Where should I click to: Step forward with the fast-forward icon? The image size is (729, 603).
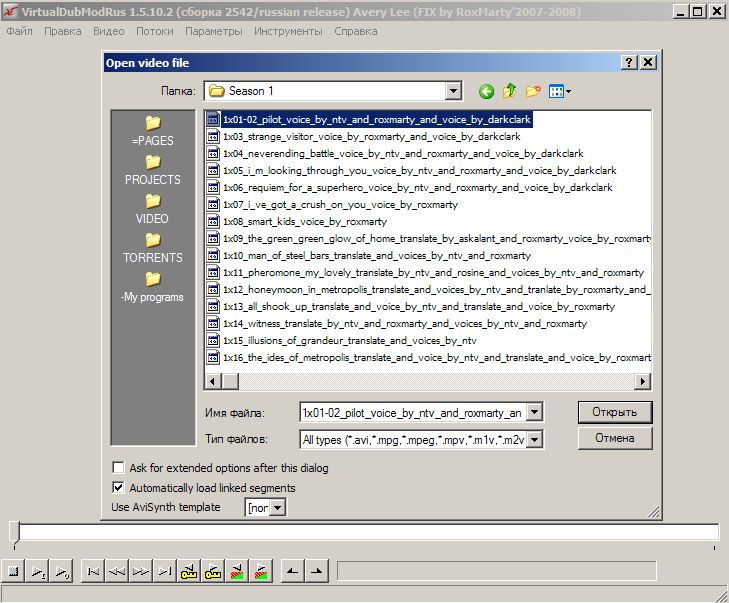(x=141, y=571)
